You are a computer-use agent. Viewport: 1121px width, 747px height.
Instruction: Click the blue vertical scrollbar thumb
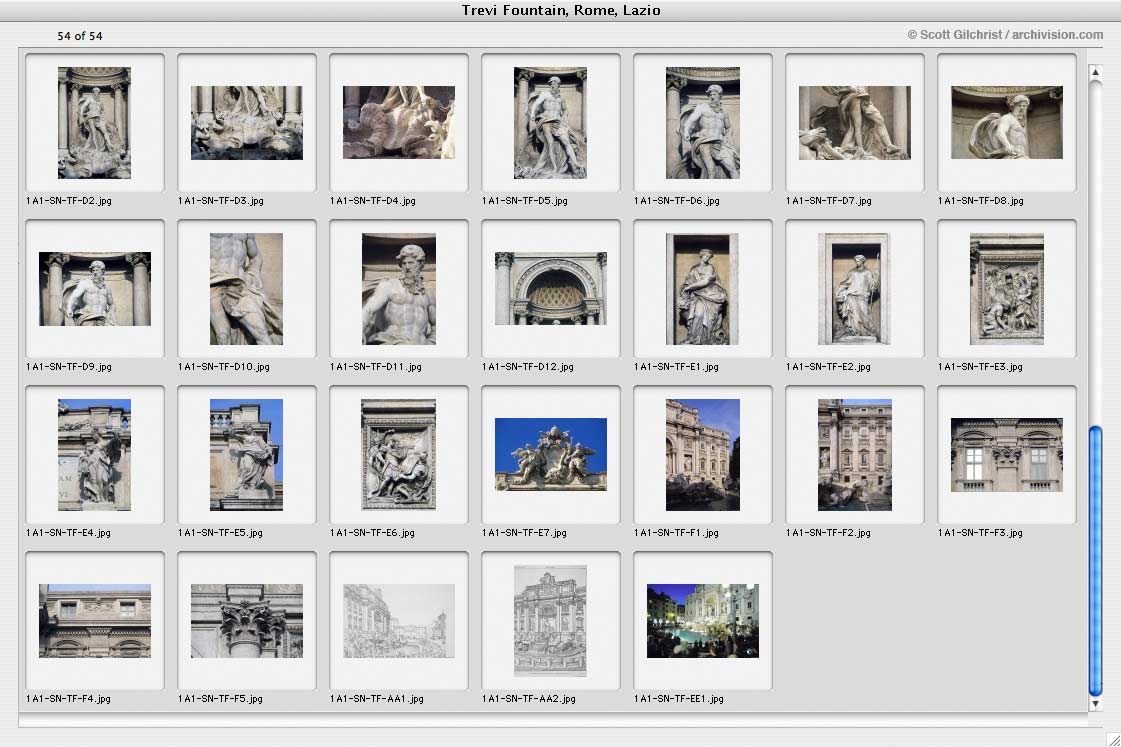[x=1095, y=560]
